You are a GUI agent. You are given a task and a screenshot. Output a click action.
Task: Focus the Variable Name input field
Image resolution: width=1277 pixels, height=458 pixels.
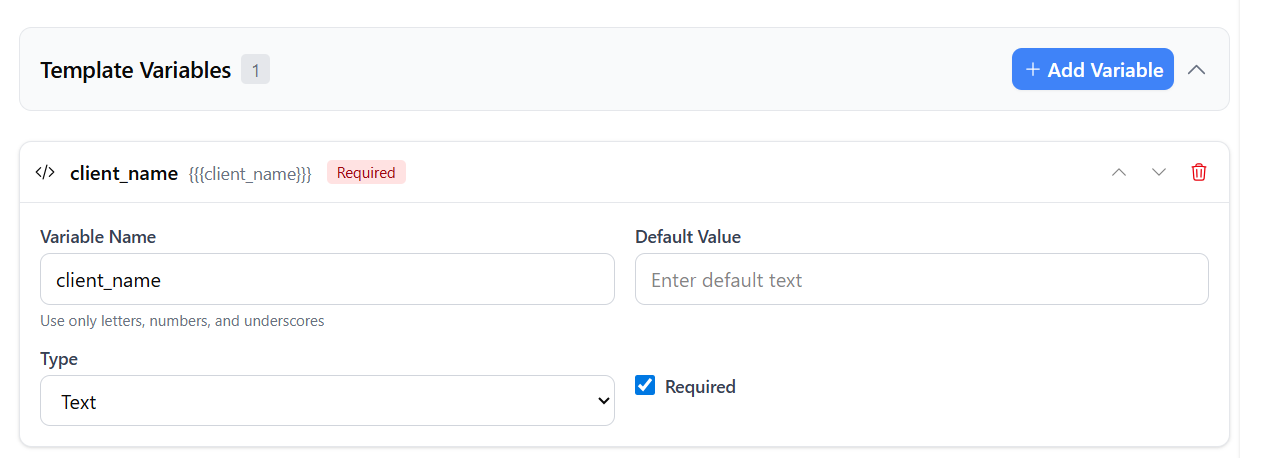327,279
